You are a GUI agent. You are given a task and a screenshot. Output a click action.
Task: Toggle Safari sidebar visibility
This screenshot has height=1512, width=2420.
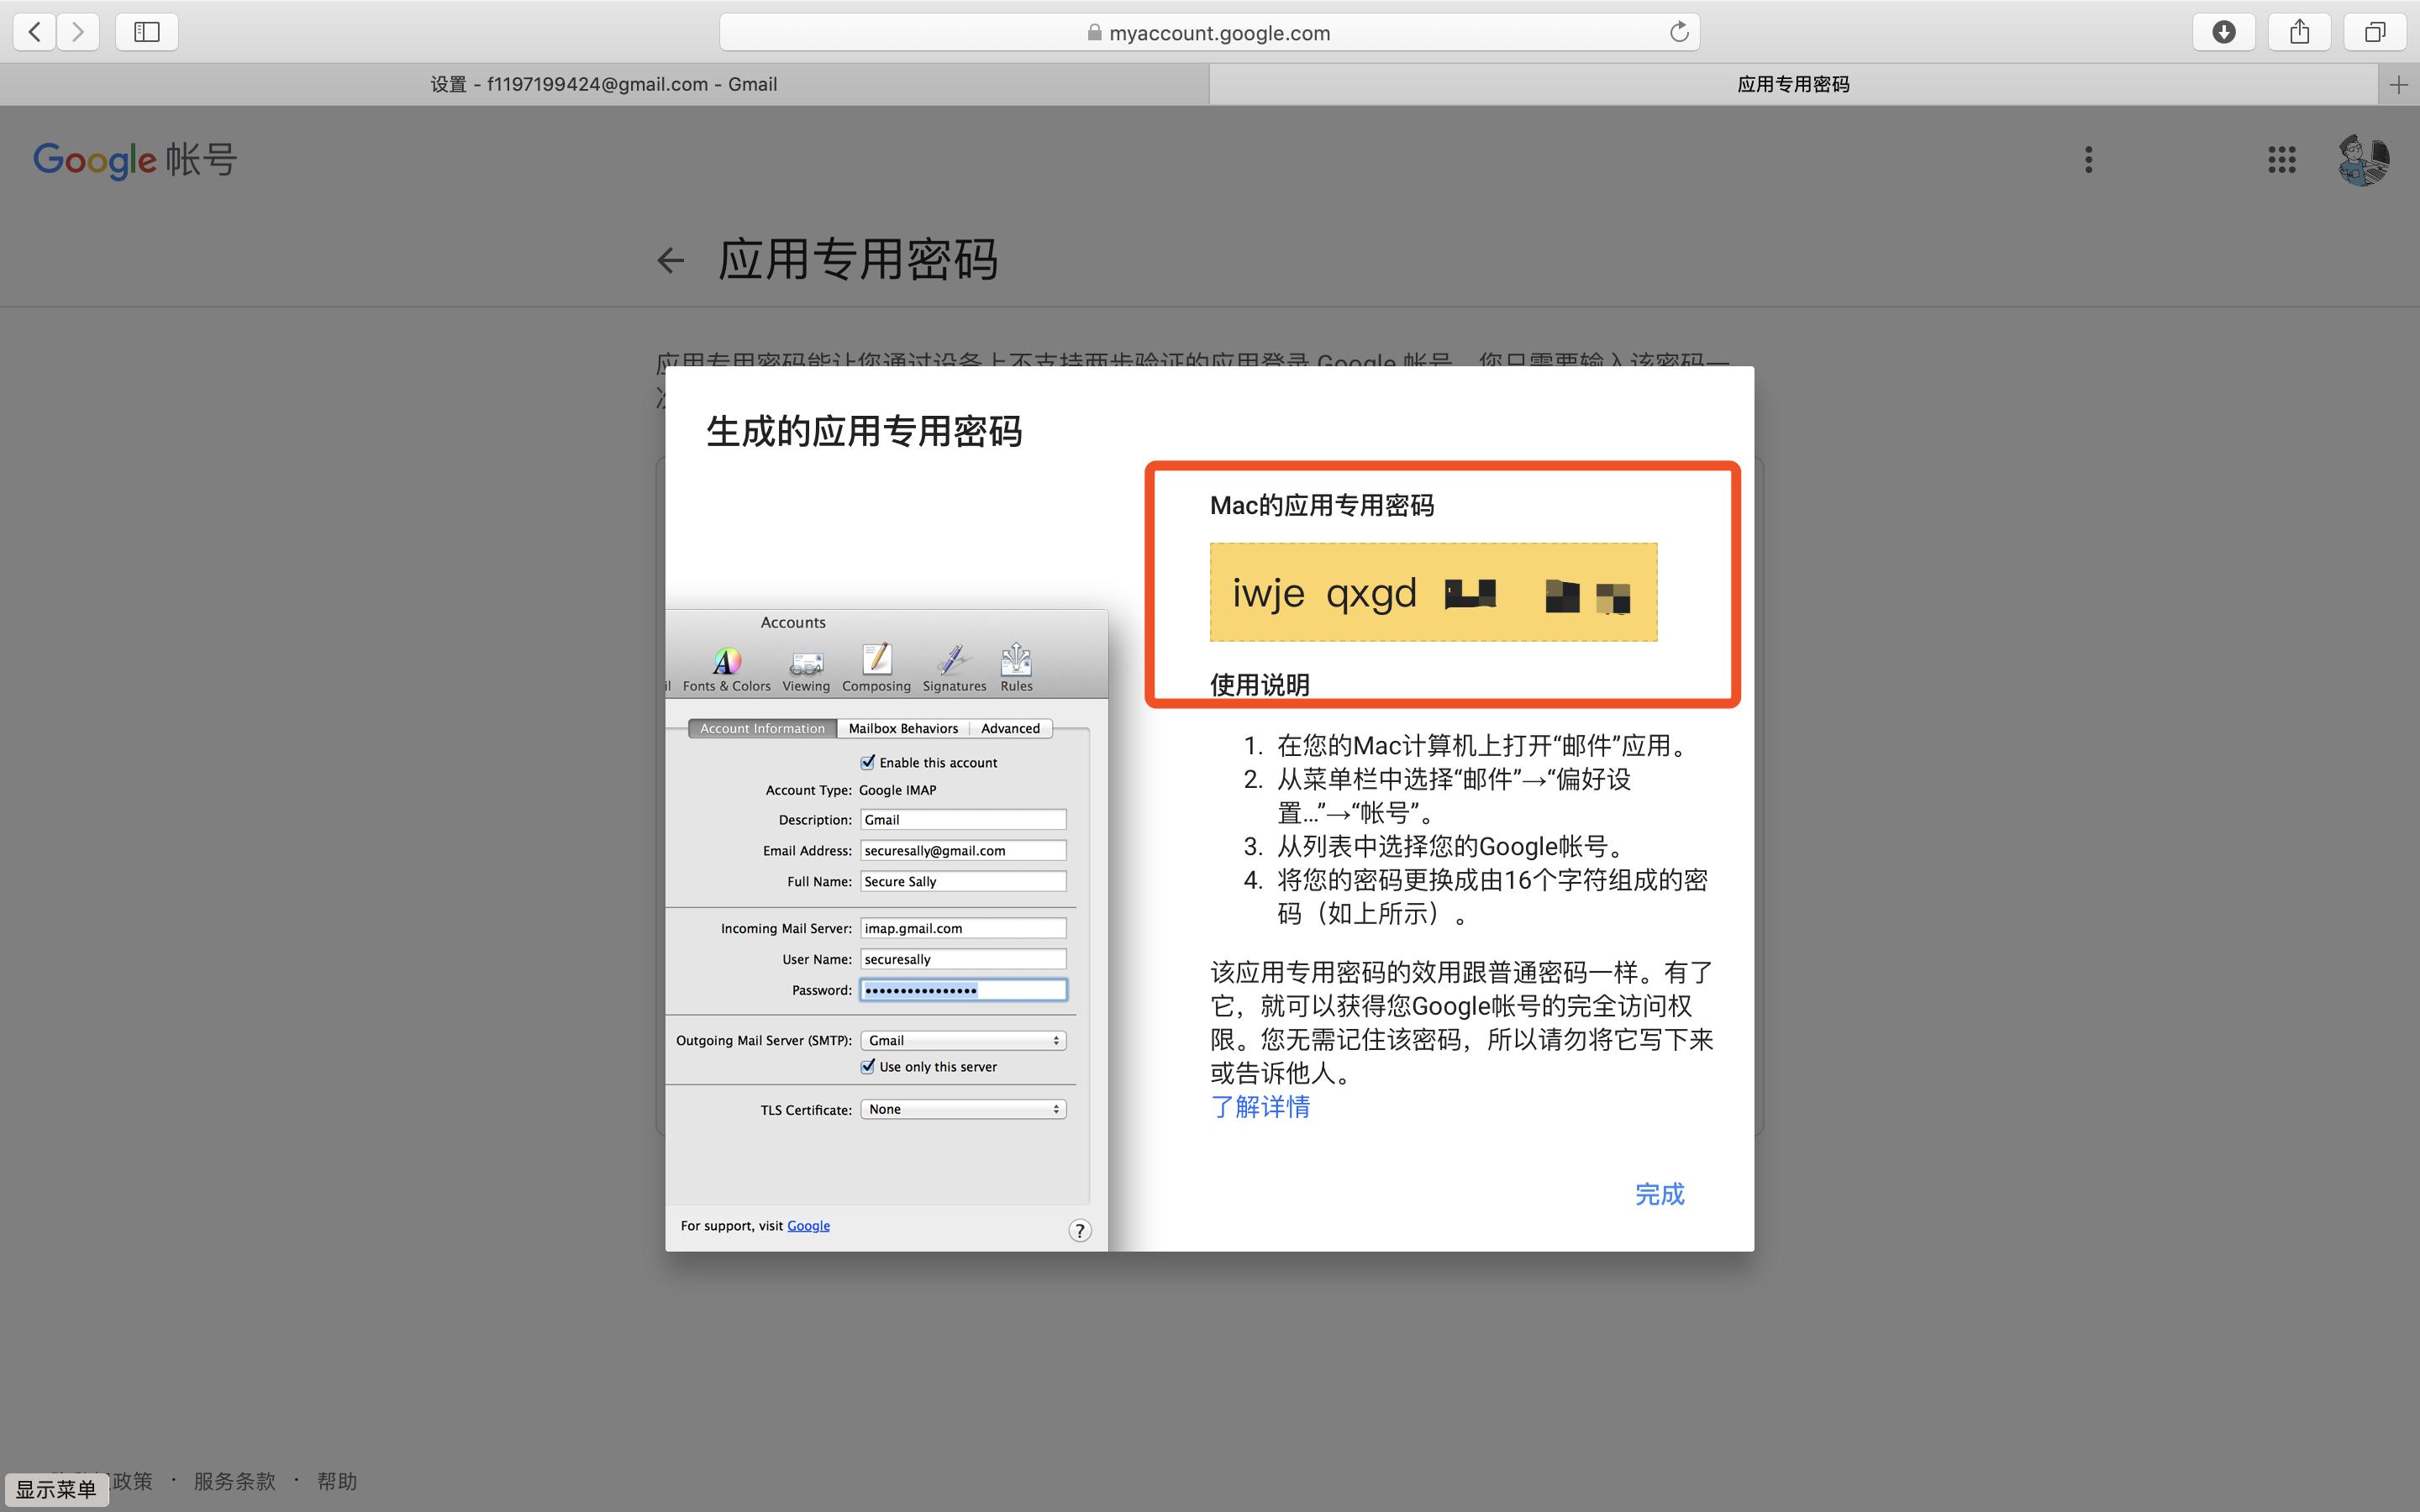pyautogui.click(x=146, y=31)
